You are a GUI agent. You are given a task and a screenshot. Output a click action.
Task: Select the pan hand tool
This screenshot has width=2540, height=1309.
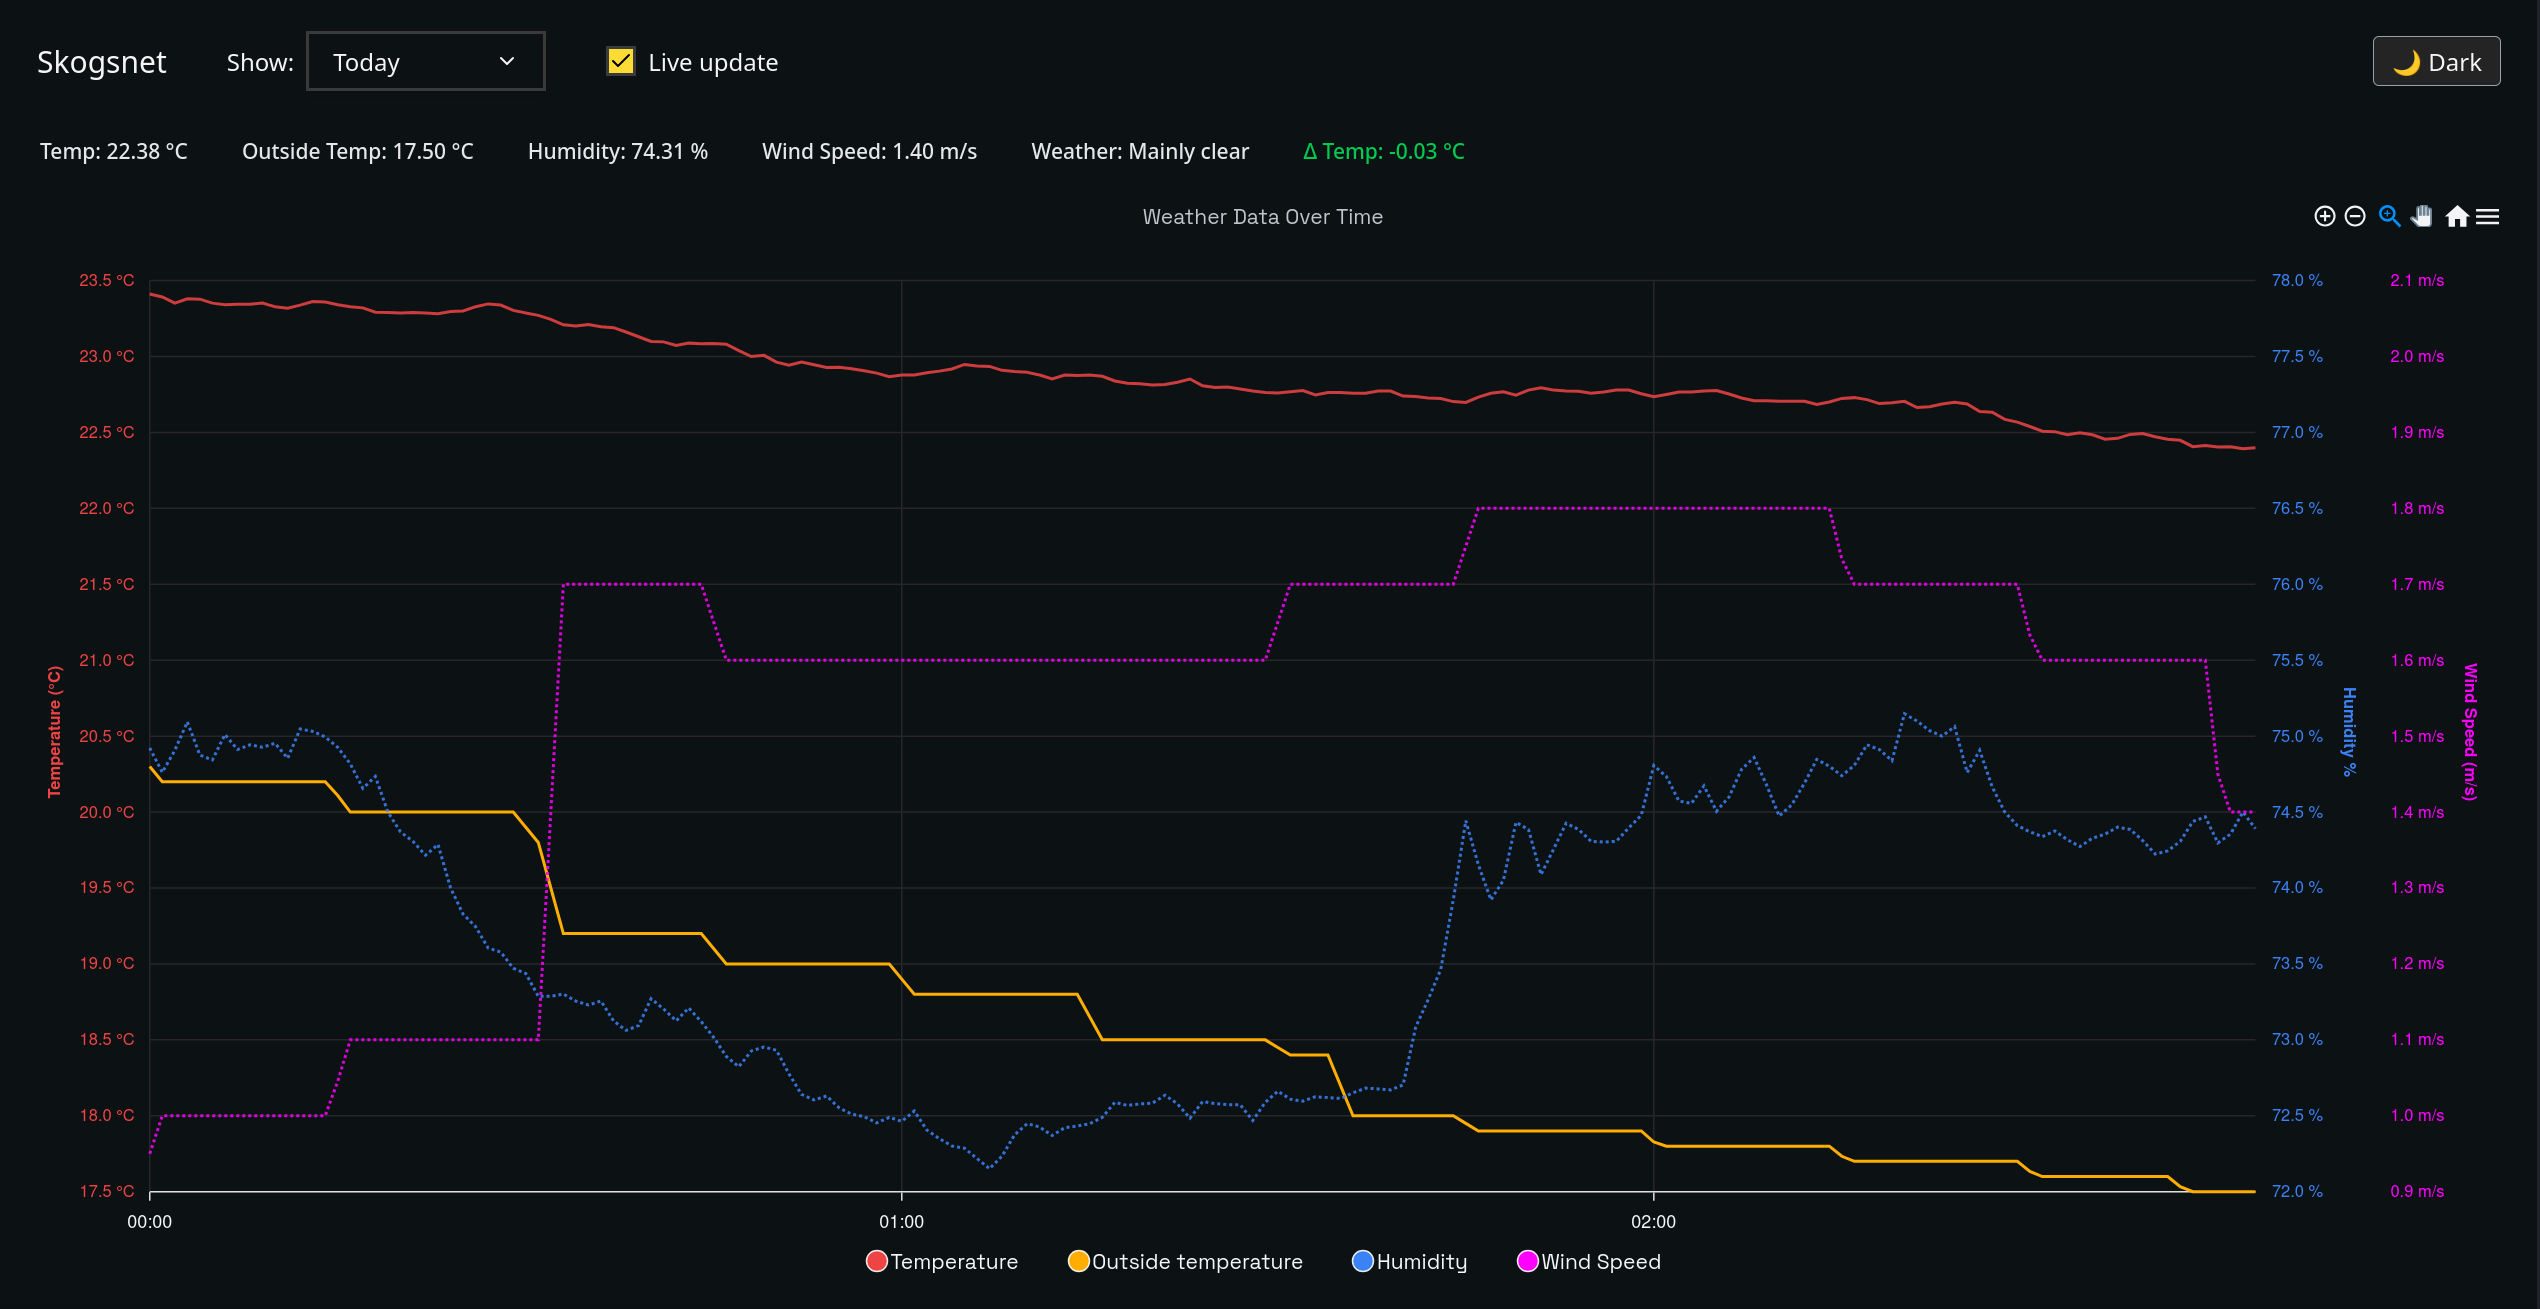click(x=2422, y=216)
